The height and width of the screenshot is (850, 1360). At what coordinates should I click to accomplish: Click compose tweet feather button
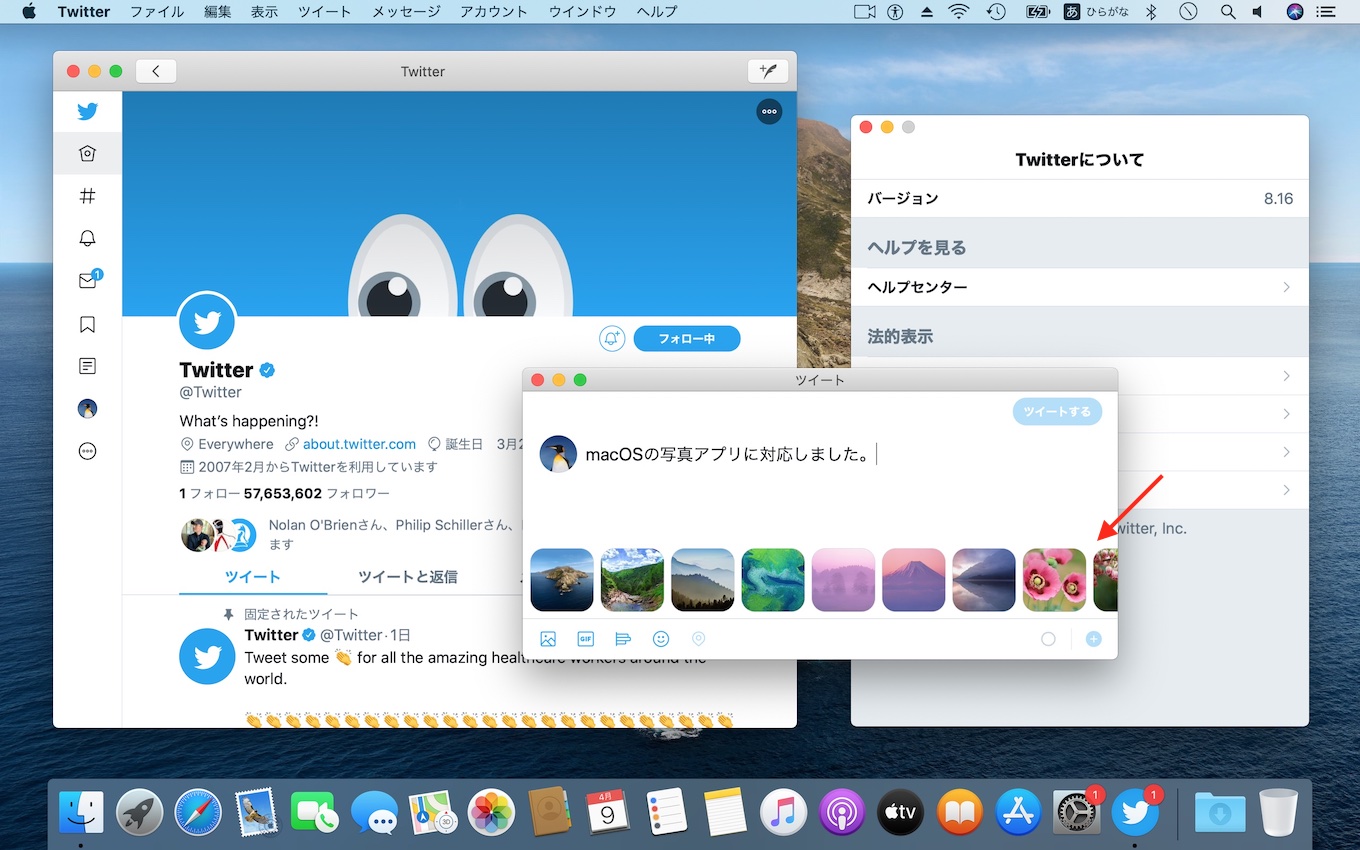[768, 71]
